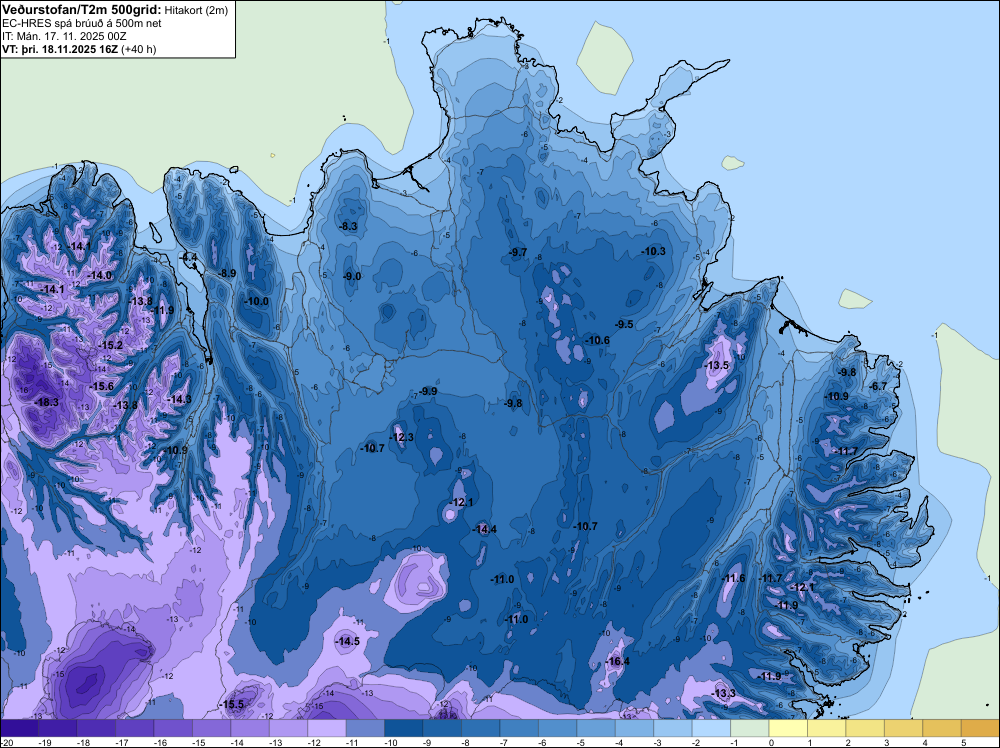
Task: Select the lilac legend swatch between -13 and -12
Action: click(x=288, y=728)
